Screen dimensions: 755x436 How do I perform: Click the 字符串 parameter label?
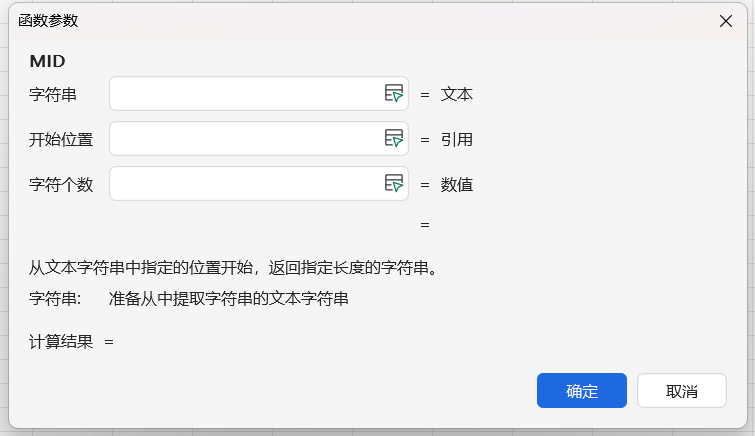[53, 95]
